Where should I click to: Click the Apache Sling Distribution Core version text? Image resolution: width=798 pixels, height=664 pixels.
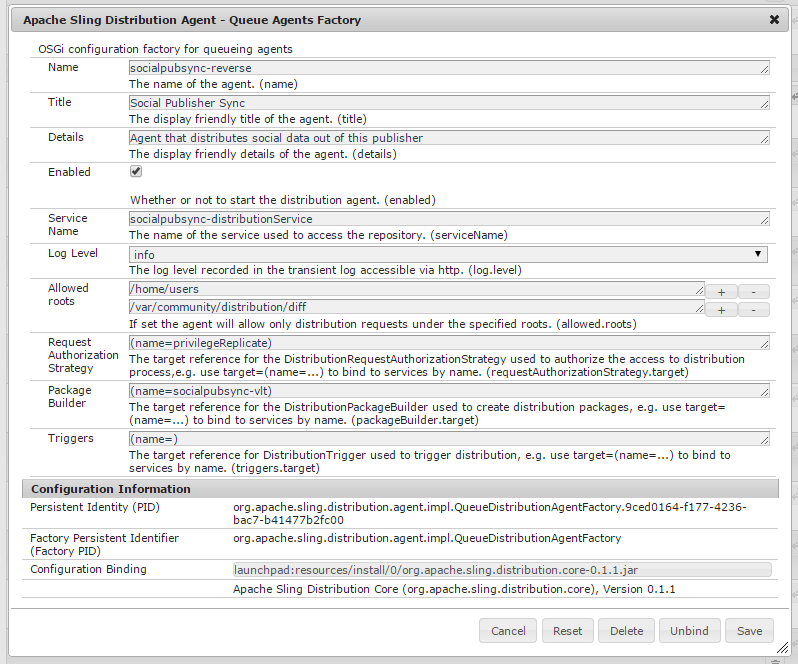pyautogui.click(x=454, y=589)
